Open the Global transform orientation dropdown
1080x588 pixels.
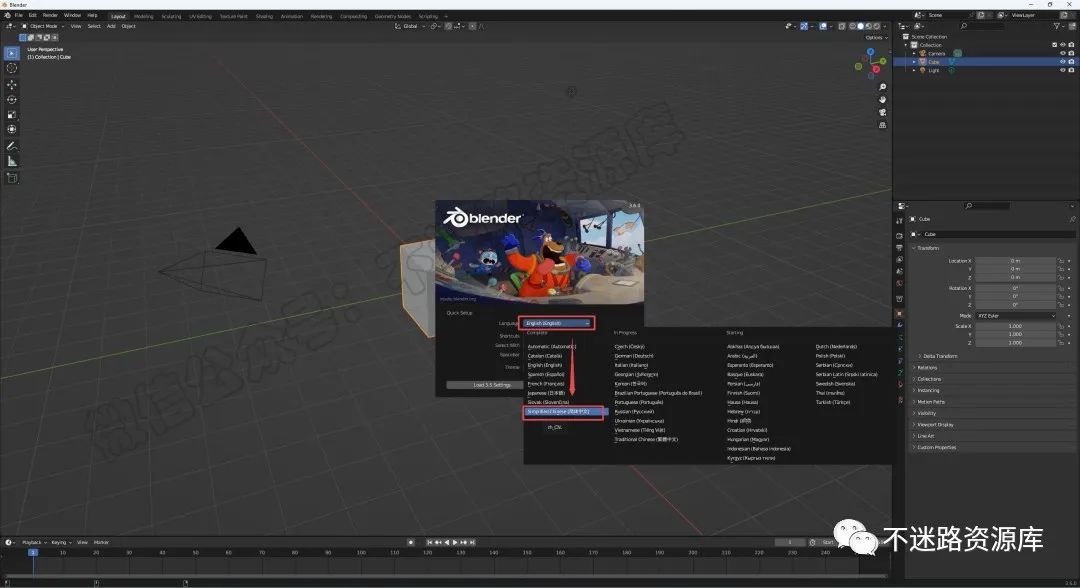click(x=410, y=26)
